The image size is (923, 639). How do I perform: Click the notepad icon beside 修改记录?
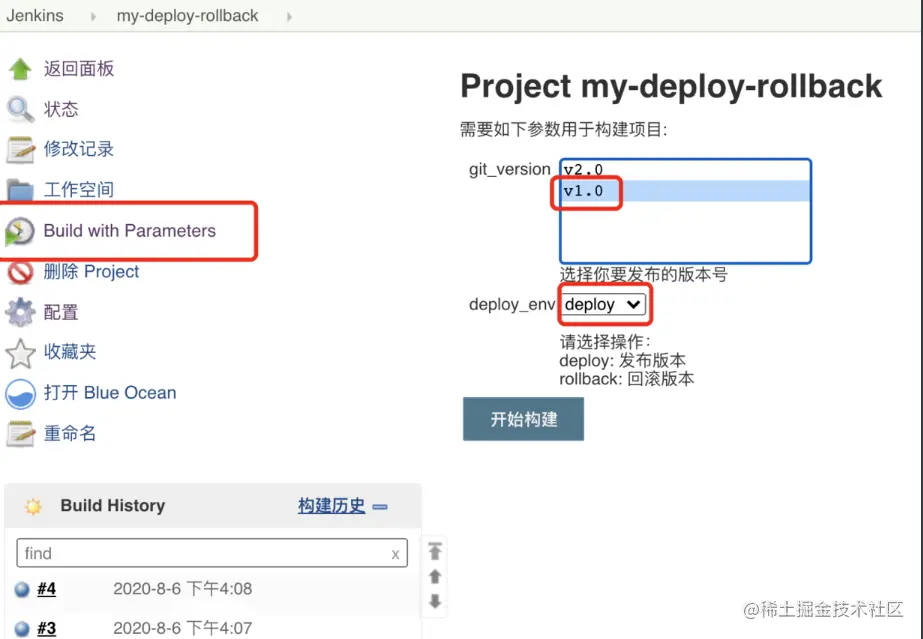(20, 149)
